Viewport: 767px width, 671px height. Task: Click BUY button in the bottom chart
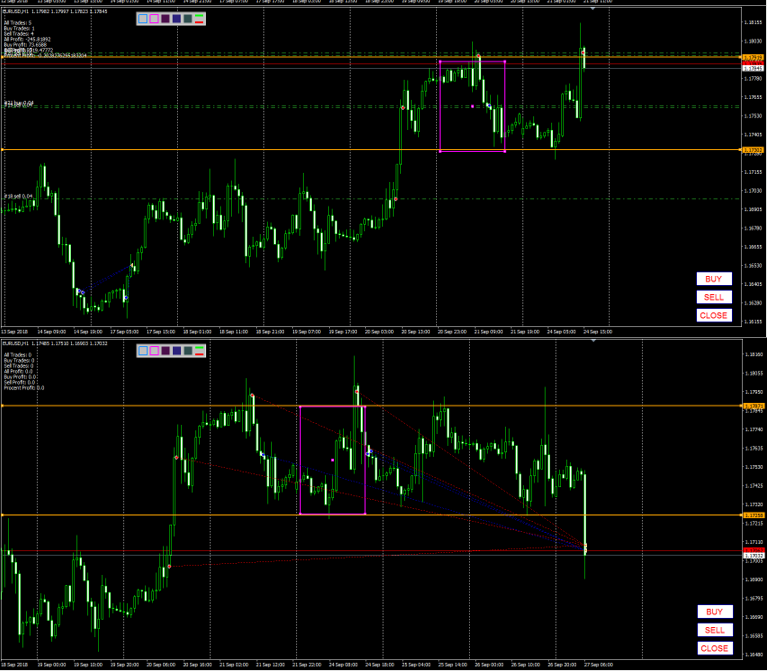tap(715, 612)
